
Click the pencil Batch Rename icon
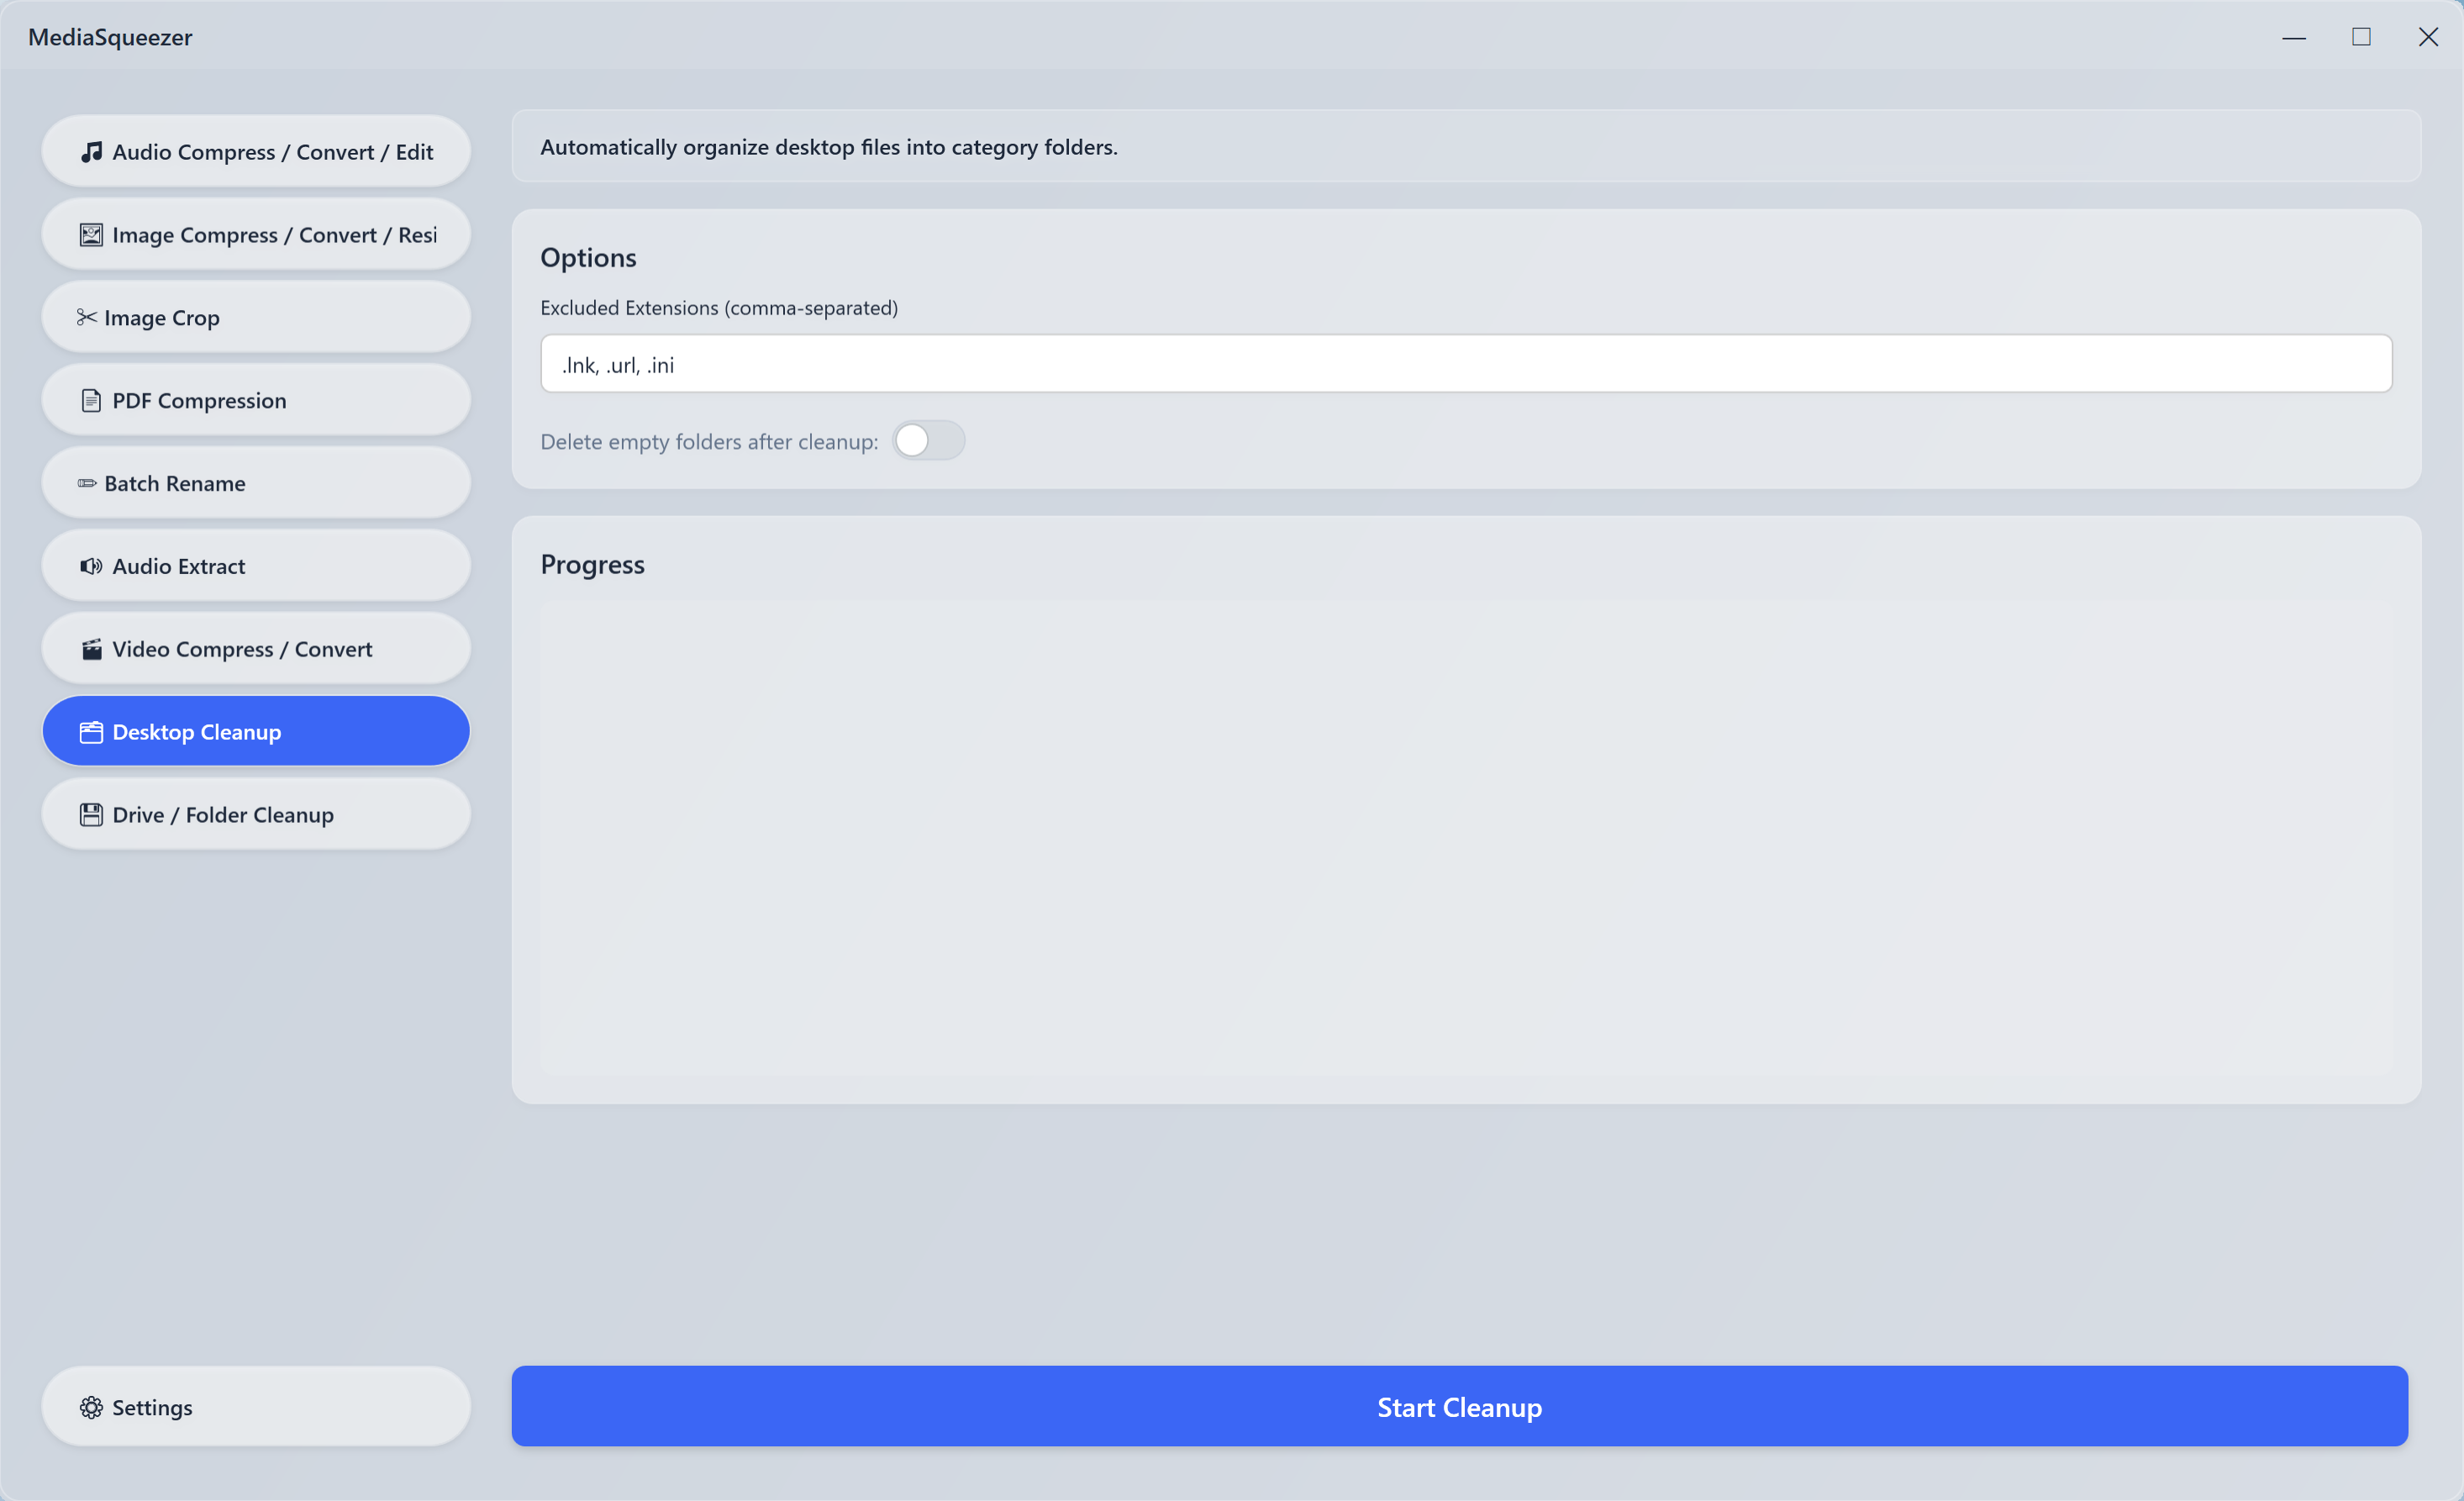[x=87, y=484]
